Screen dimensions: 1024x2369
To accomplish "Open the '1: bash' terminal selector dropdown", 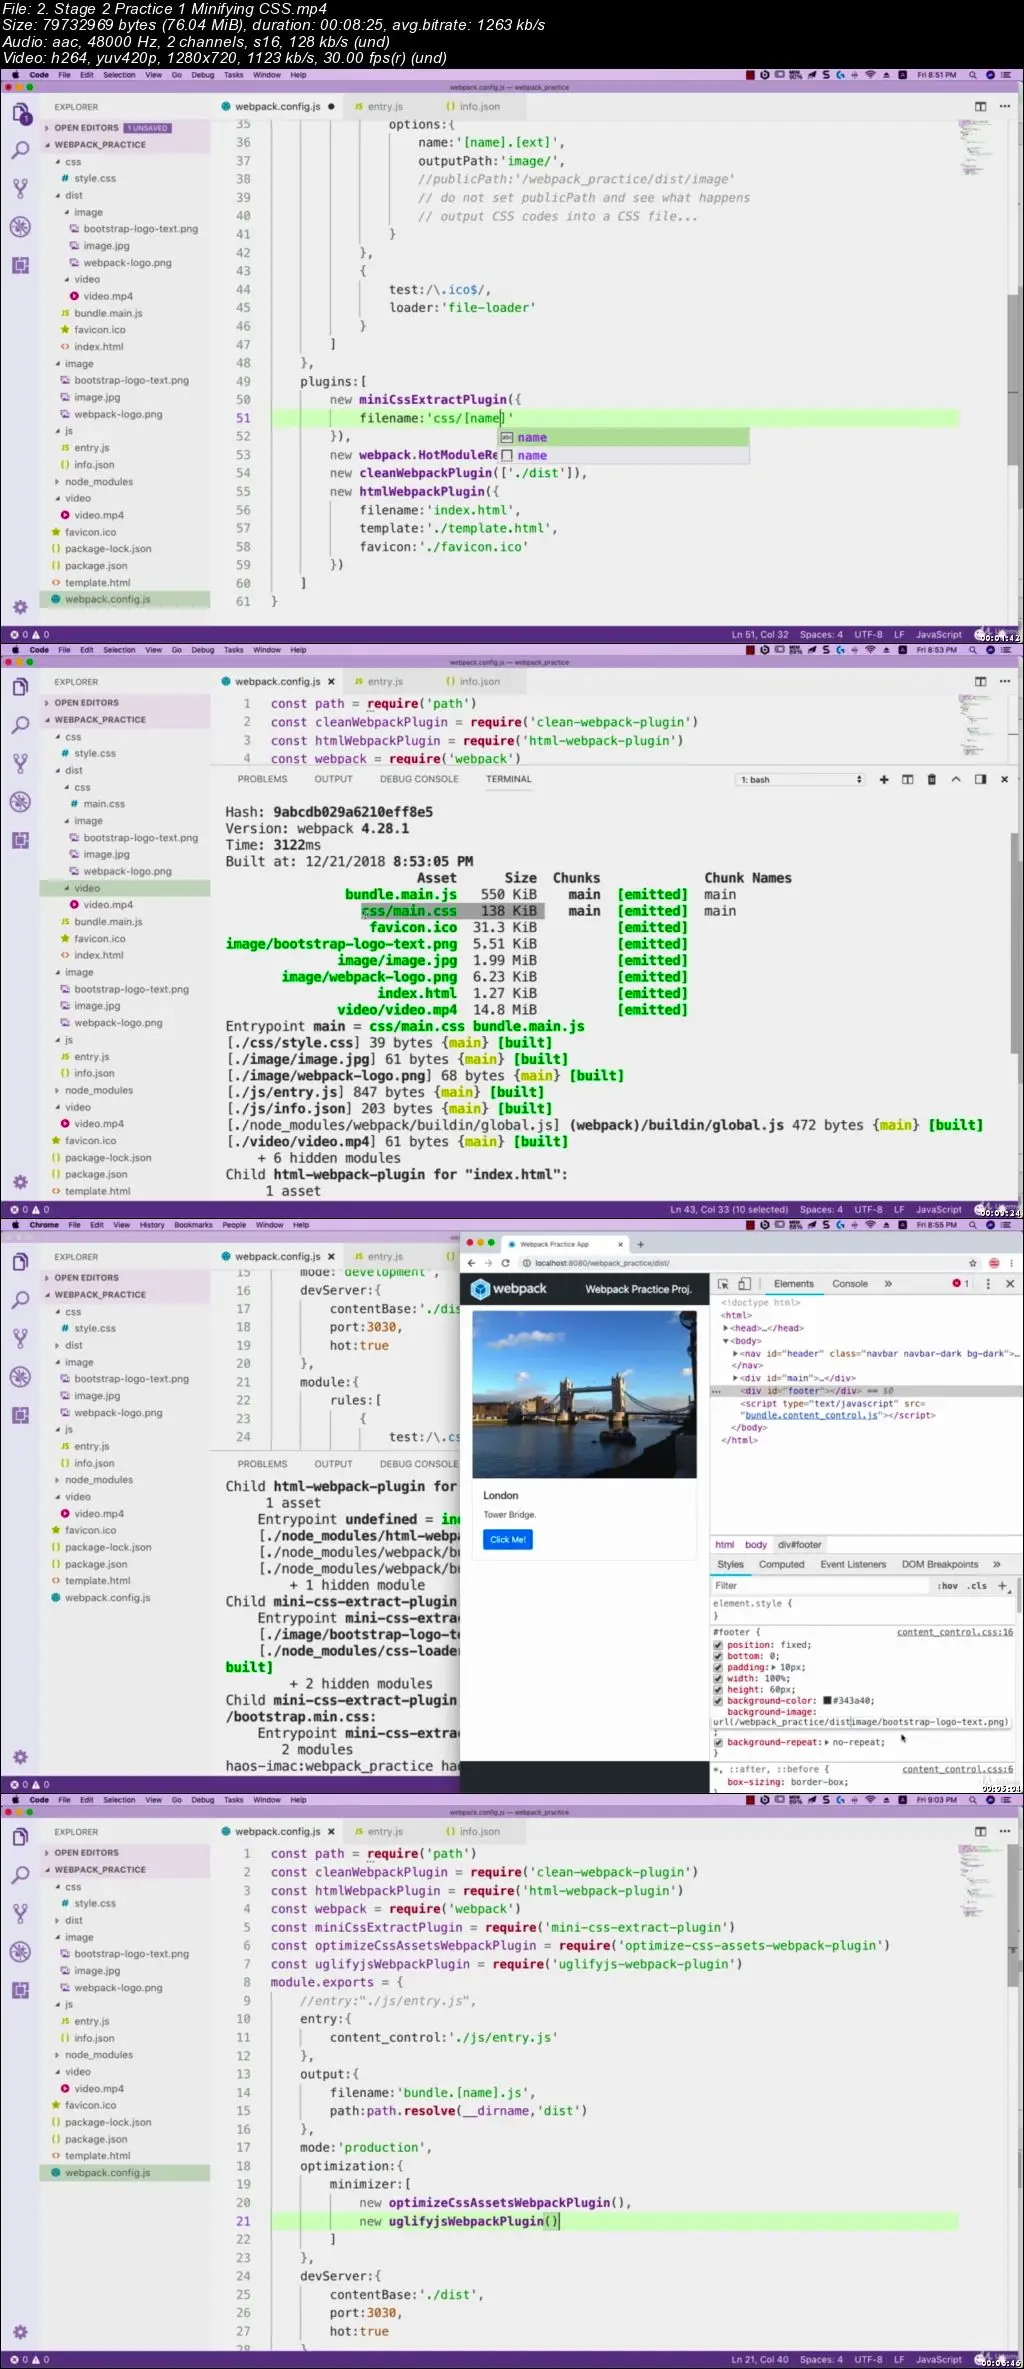I will pyautogui.click(x=800, y=779).
